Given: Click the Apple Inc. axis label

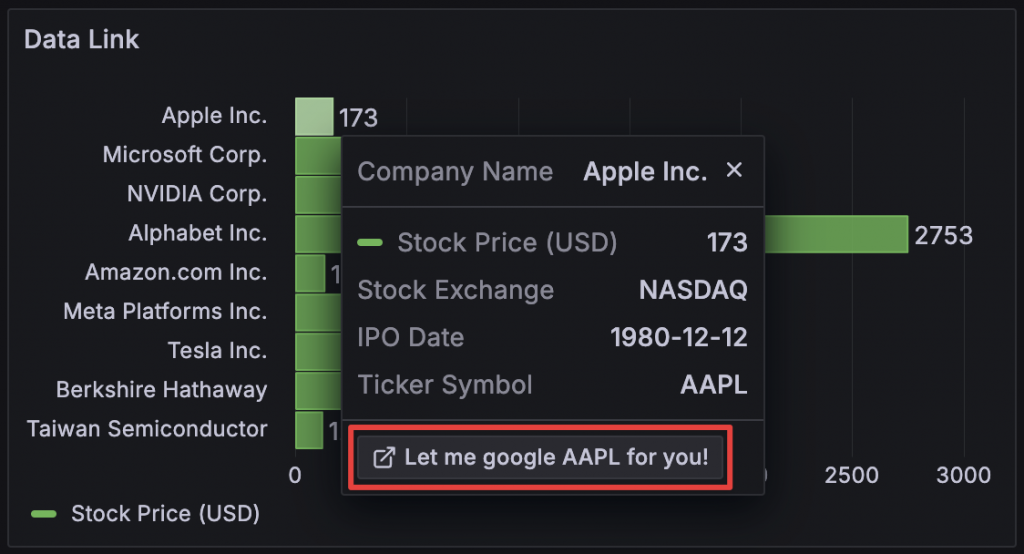Looking at the screenshot, I should 214,116.
